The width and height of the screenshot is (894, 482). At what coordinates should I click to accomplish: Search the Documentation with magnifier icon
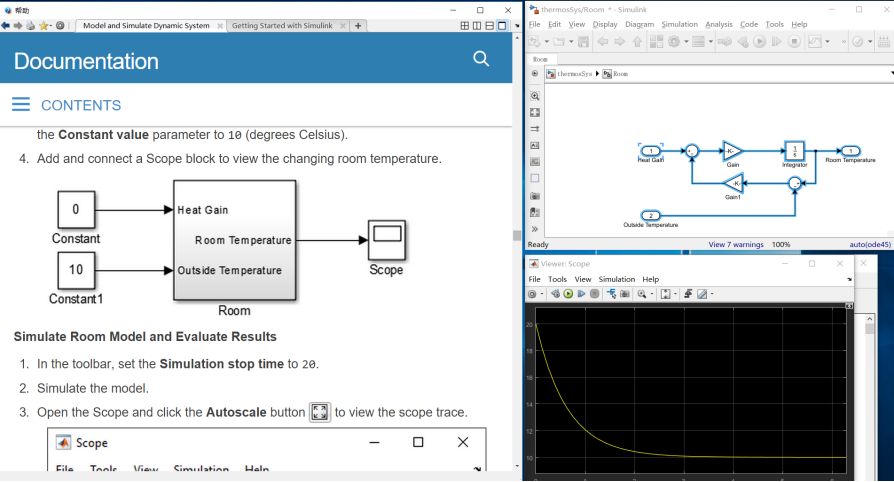coord(481,59)
